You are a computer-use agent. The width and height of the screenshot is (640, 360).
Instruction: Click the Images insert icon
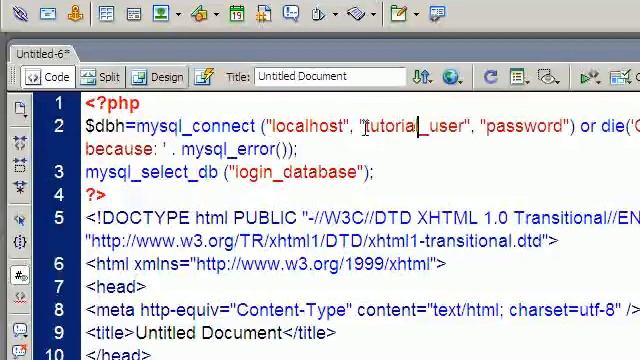point(161,13)
